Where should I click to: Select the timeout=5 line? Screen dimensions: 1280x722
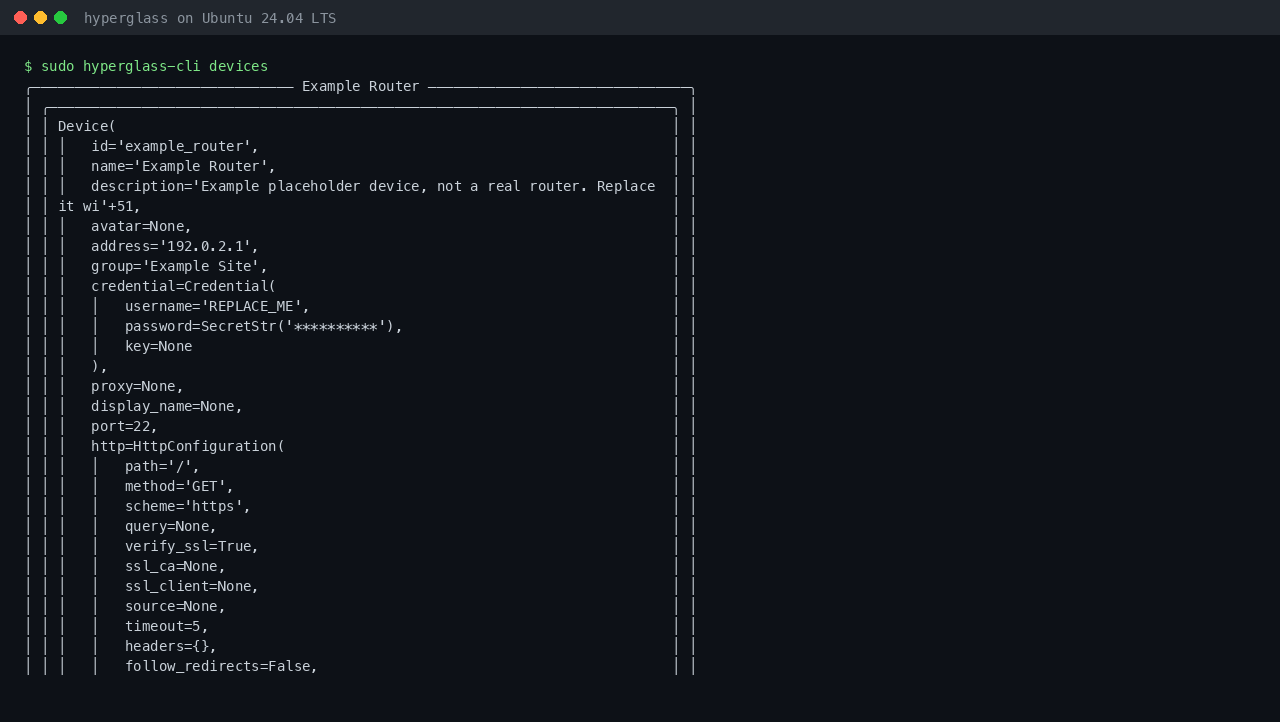tap(166, 626)
